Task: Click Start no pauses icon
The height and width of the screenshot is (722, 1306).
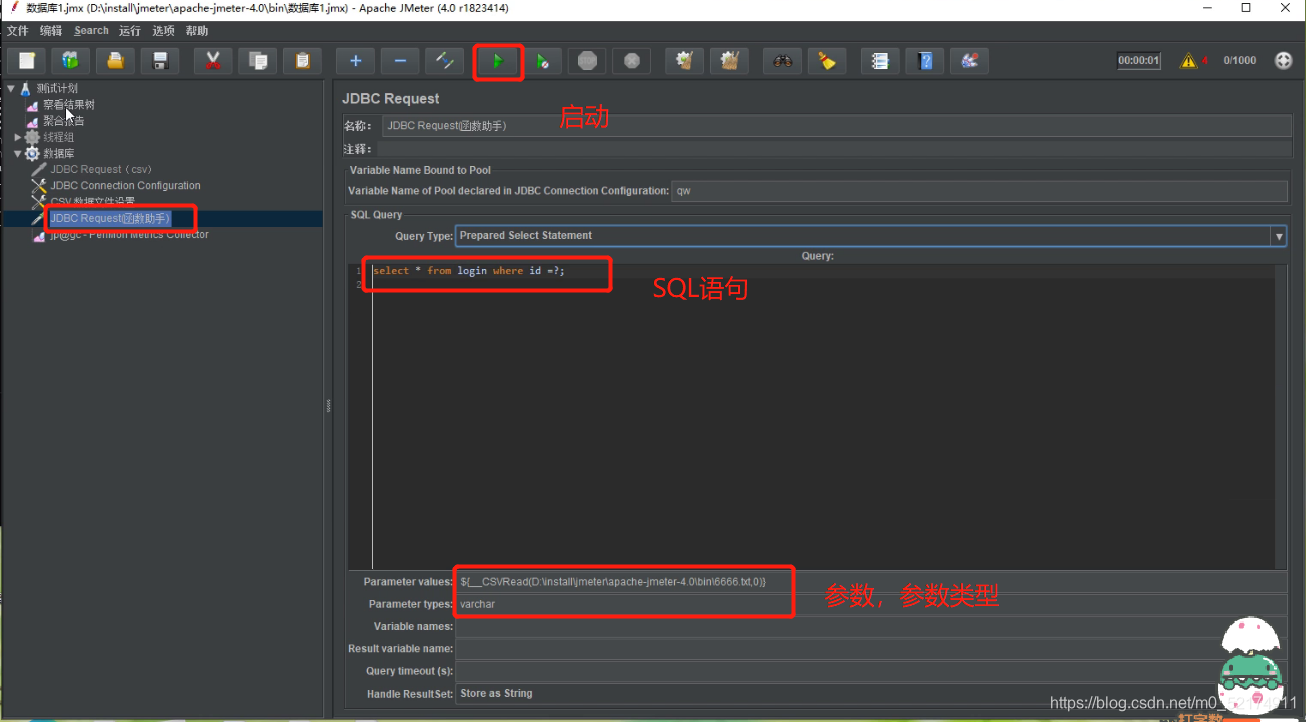Action: coord(542,61)
